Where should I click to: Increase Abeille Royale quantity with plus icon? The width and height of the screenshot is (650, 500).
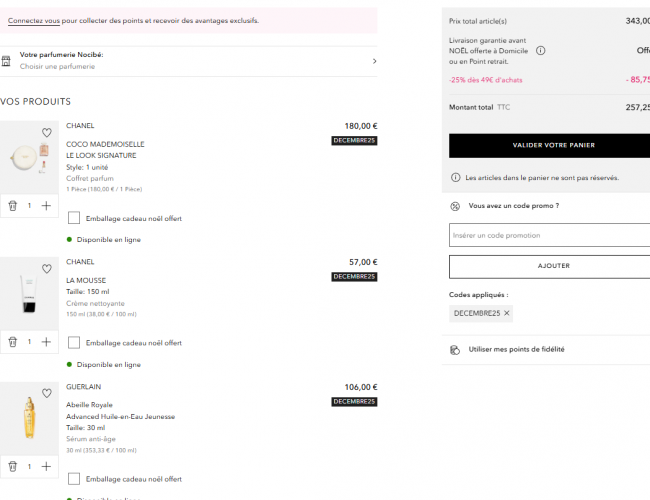46,466
